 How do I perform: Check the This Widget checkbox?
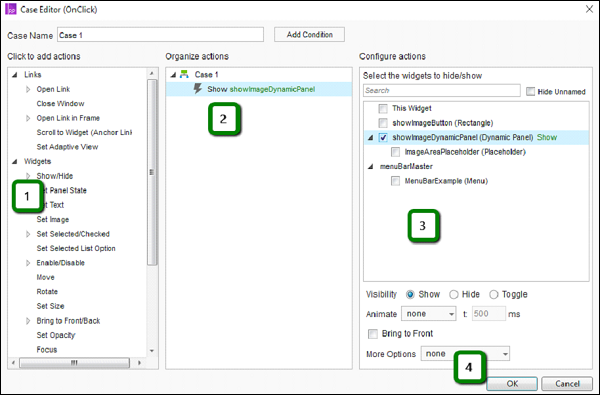[x=383, y=109]
